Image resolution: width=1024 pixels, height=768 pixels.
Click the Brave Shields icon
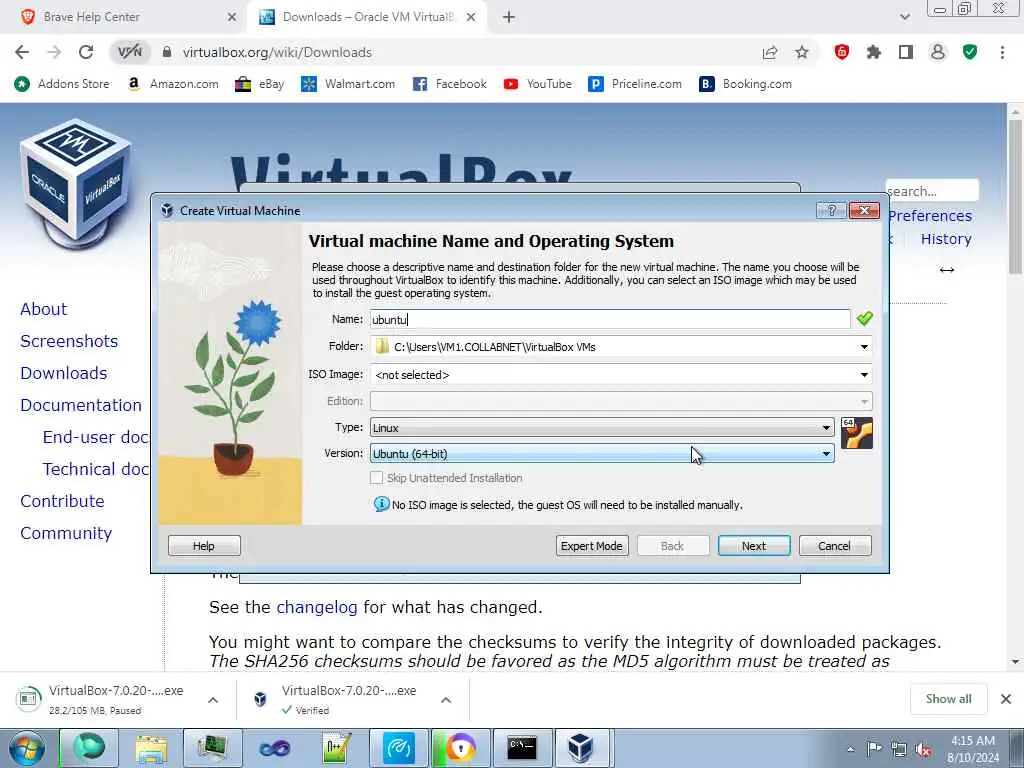click(842, 52)
